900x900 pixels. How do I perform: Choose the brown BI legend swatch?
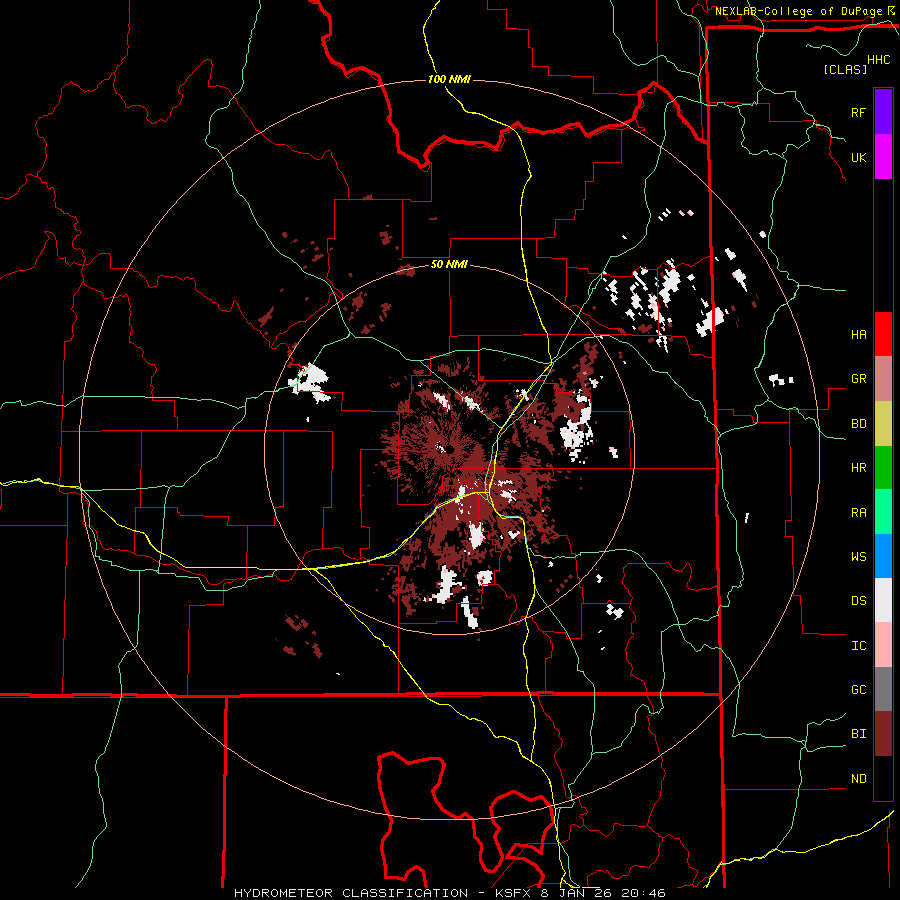pos(883,734)
